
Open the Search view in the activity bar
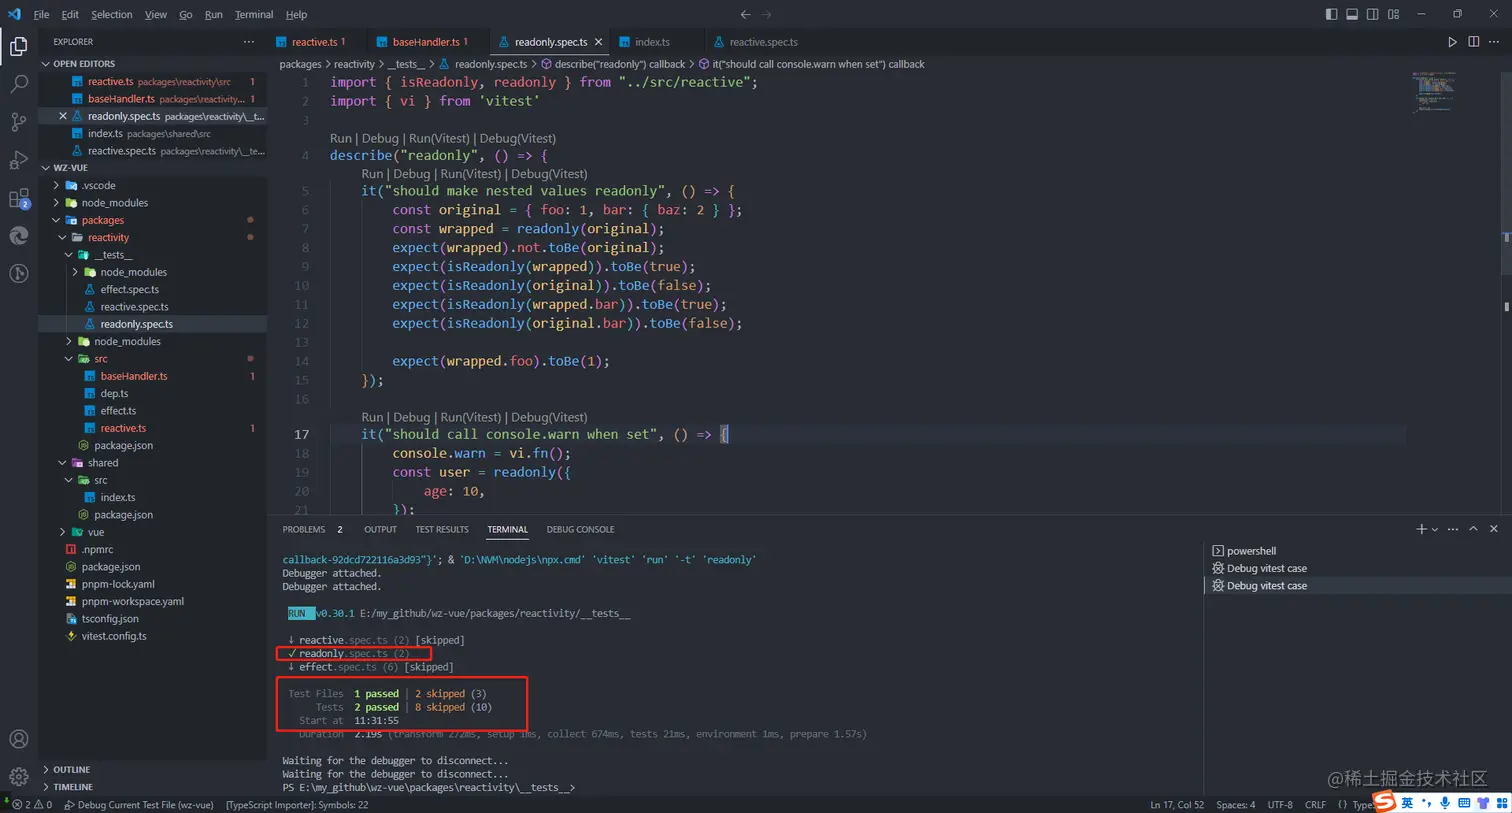pos(19,84)
